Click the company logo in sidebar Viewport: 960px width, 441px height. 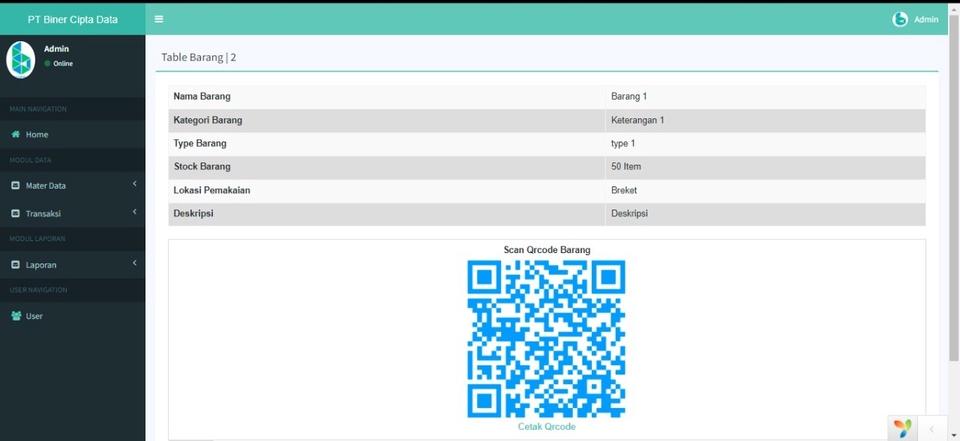(21, 59)
